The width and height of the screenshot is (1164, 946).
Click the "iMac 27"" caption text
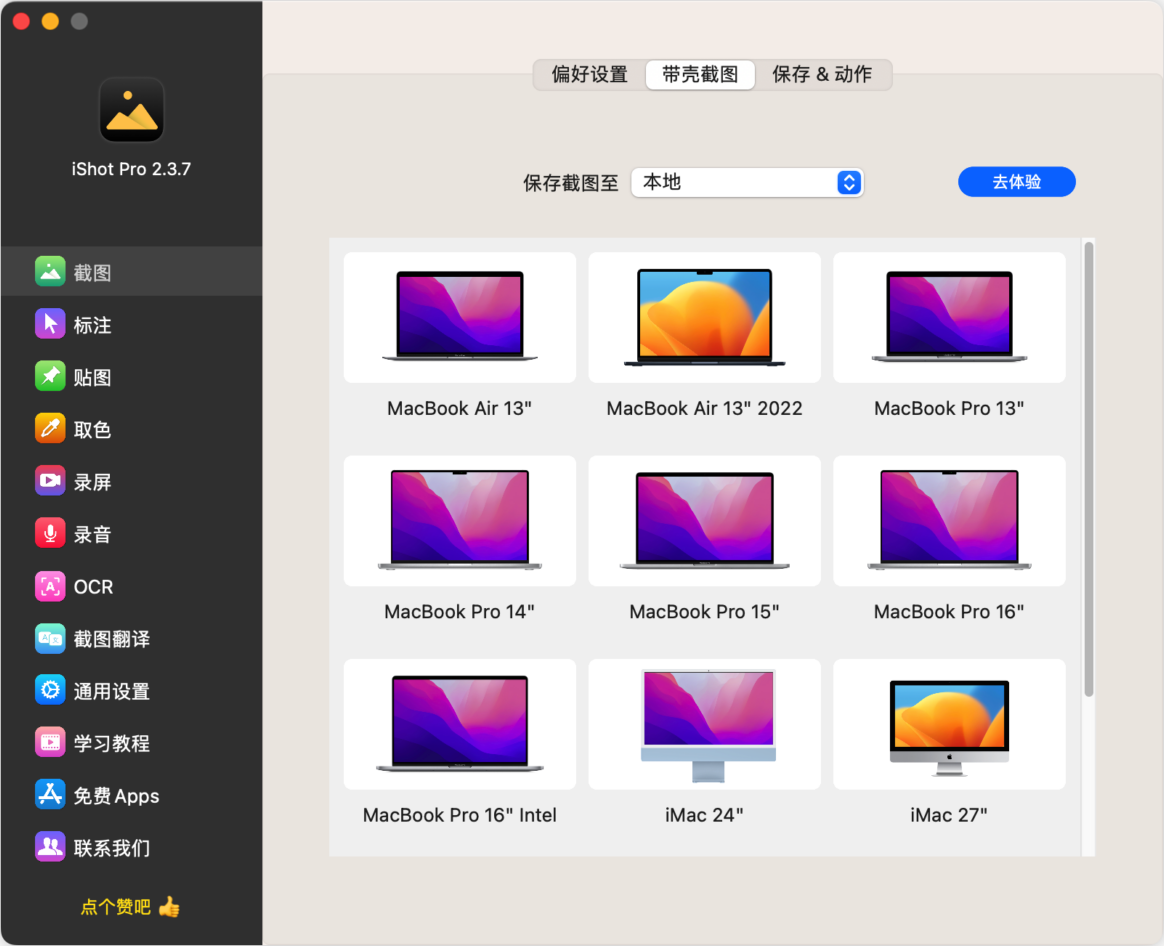pyautogui.click(x=949, y=815)
